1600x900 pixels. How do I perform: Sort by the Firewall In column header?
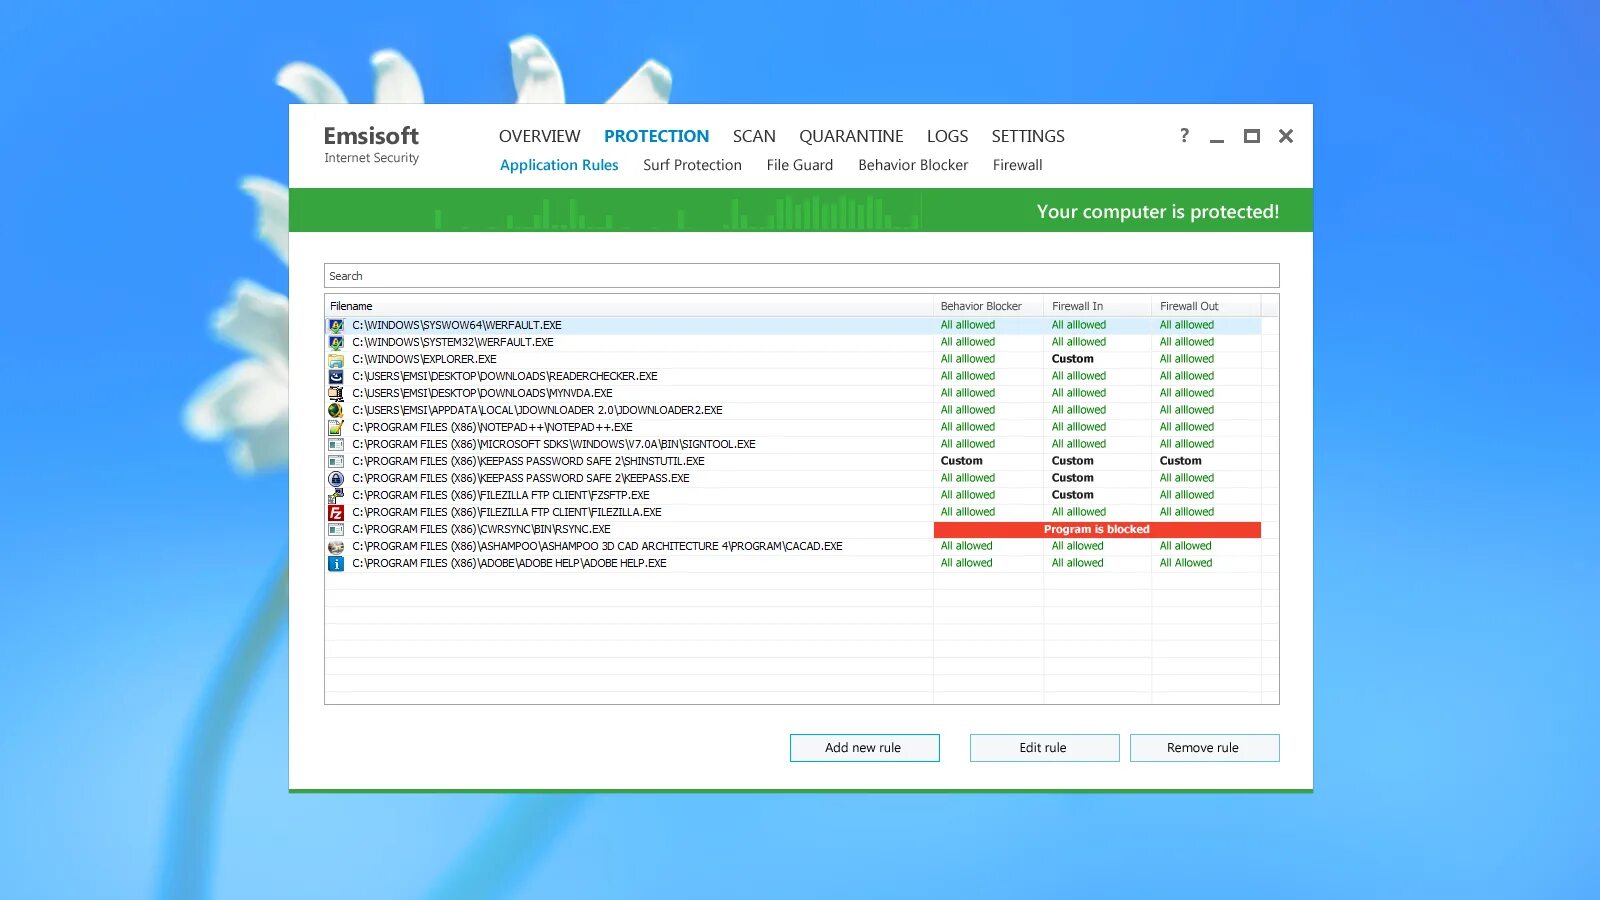pyautogui.click(x=1097, y=306)
